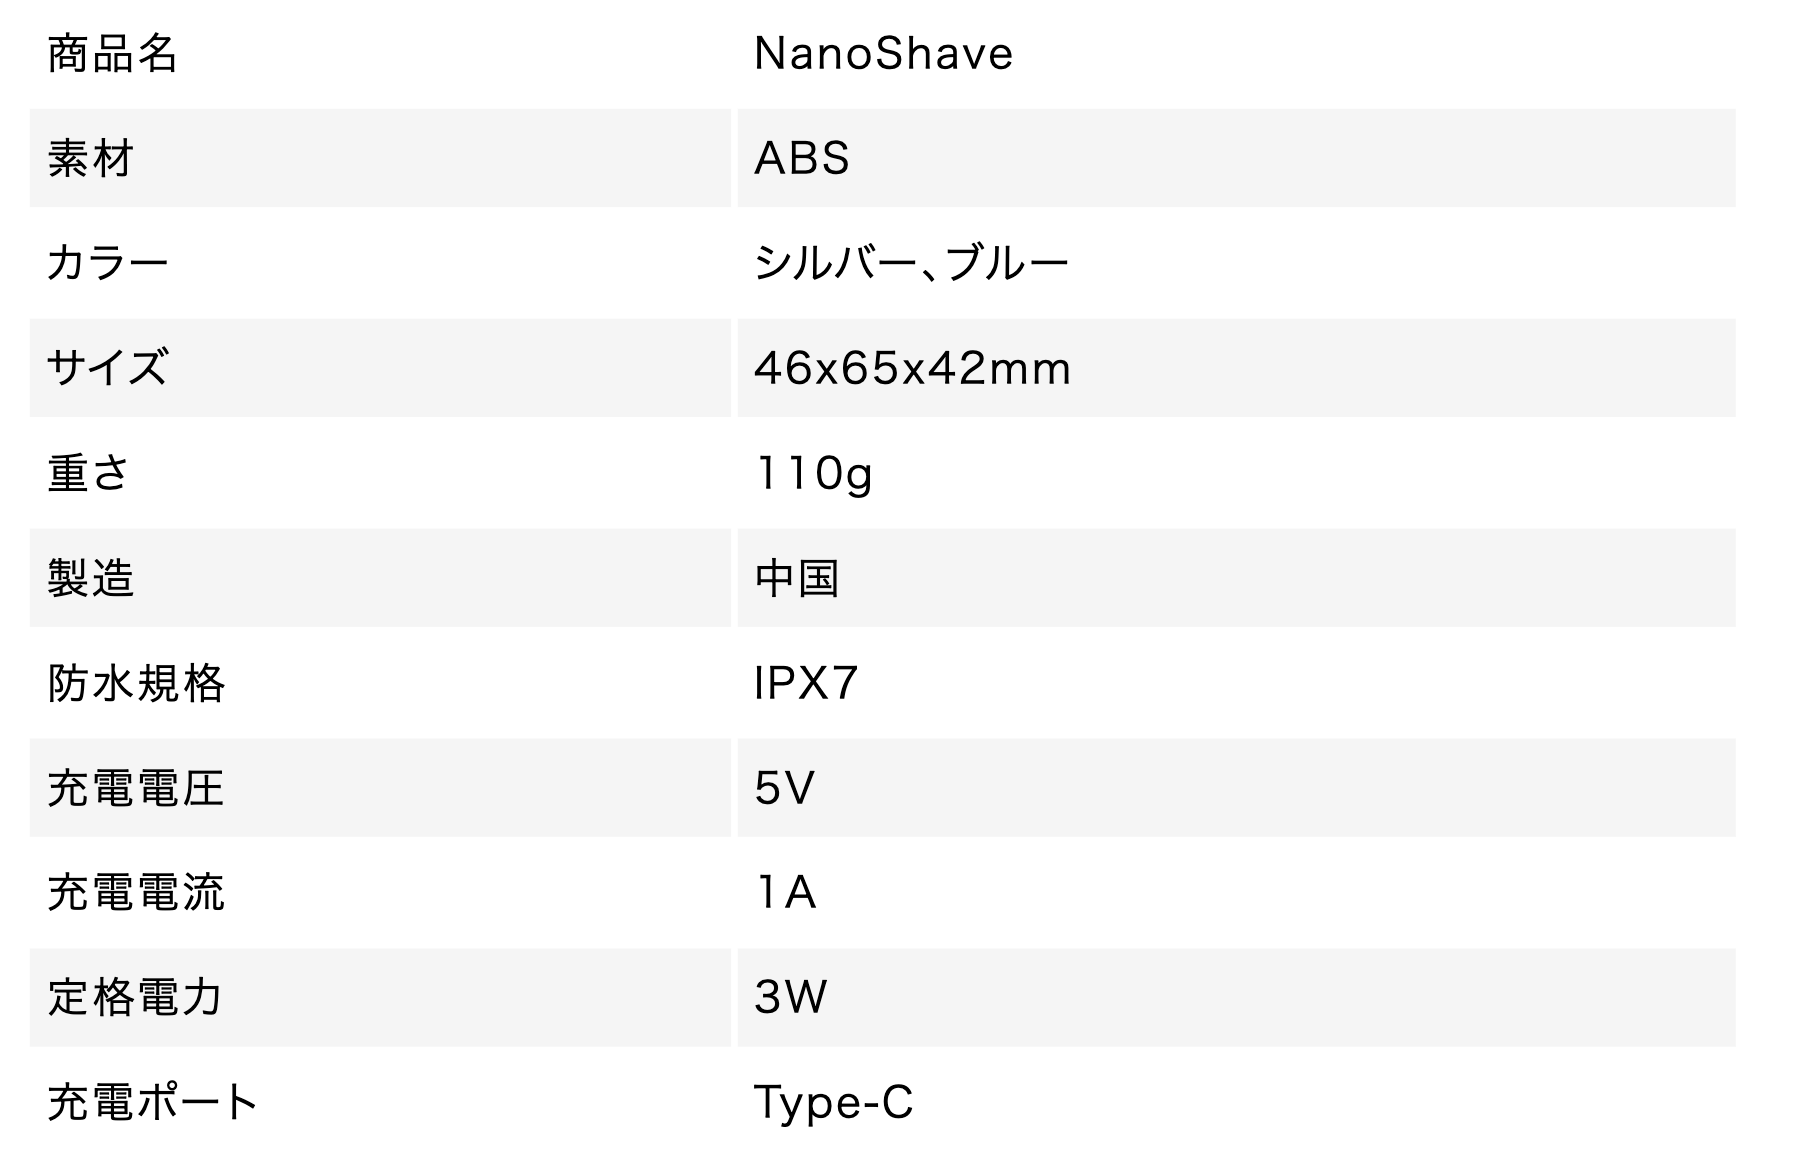The height and width of the screenshot is (1164, 1800).
Task: Select the 110g weight value
Action: [x=814, y=474]
